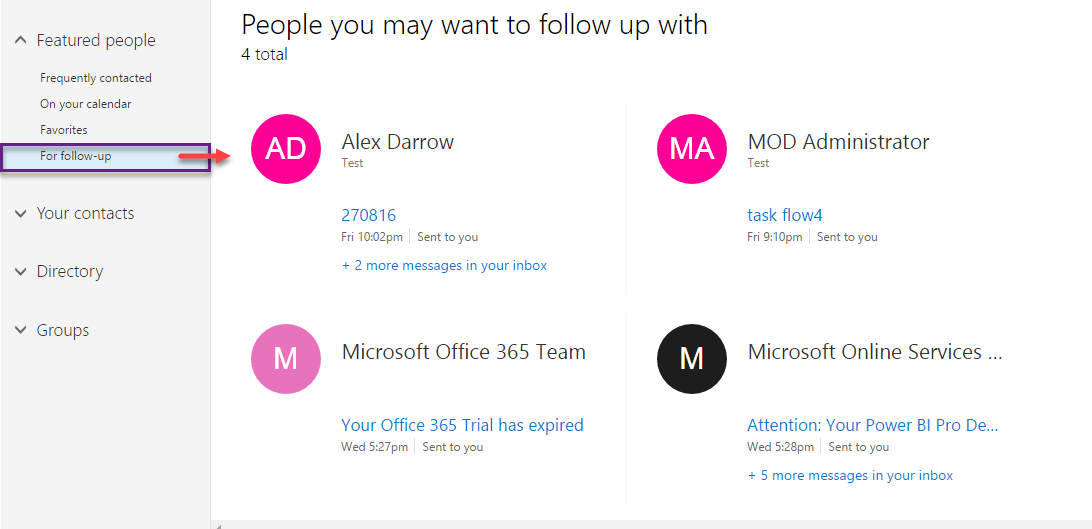Open Your Office 365 Trial has expired

tap(462, 425)
